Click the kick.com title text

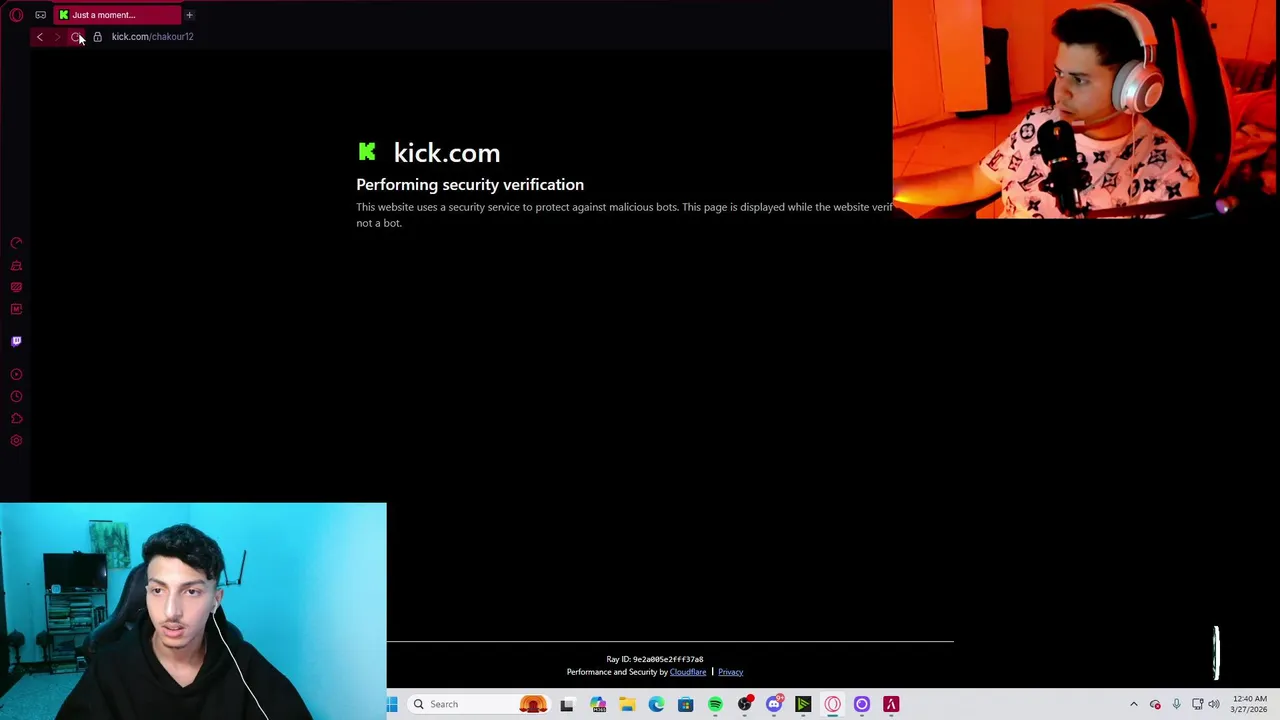(x=447, y=153)
